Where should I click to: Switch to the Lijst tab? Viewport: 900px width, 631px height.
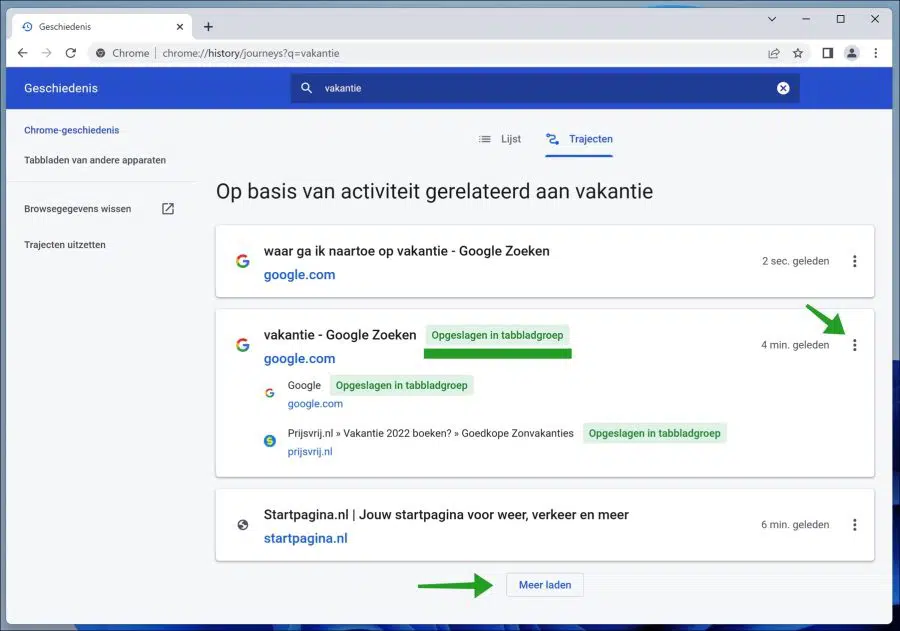click(x=500, y=139)
